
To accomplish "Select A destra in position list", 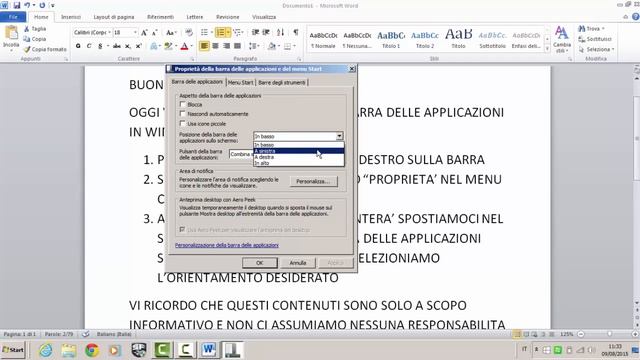I will pyautogui.click(x=299, y=157).
